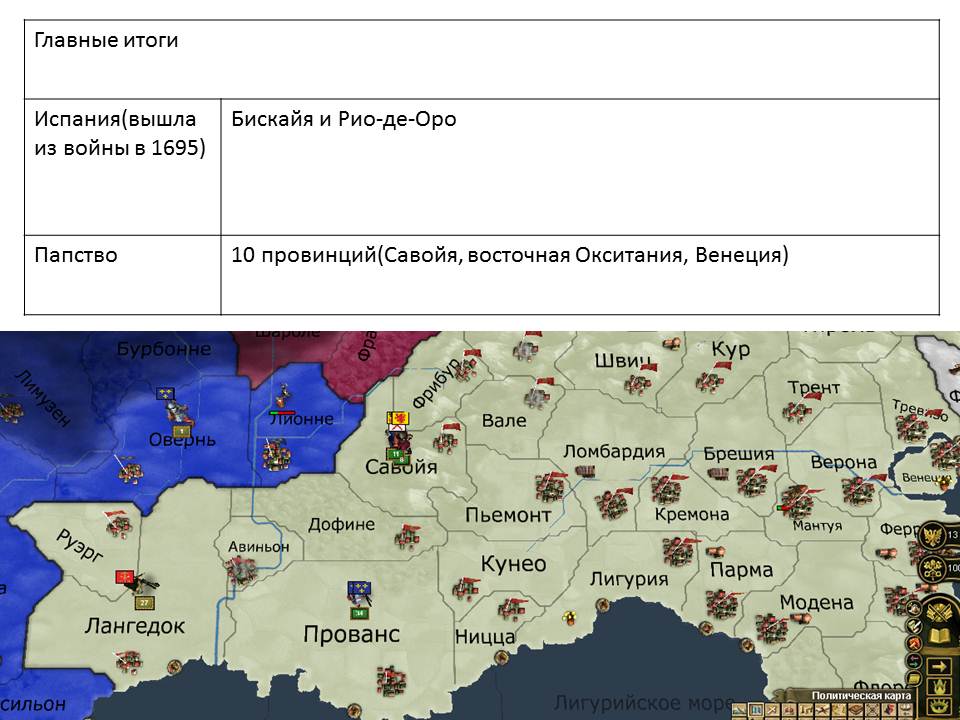Select the Кунео province label

[x=513, y=563]
